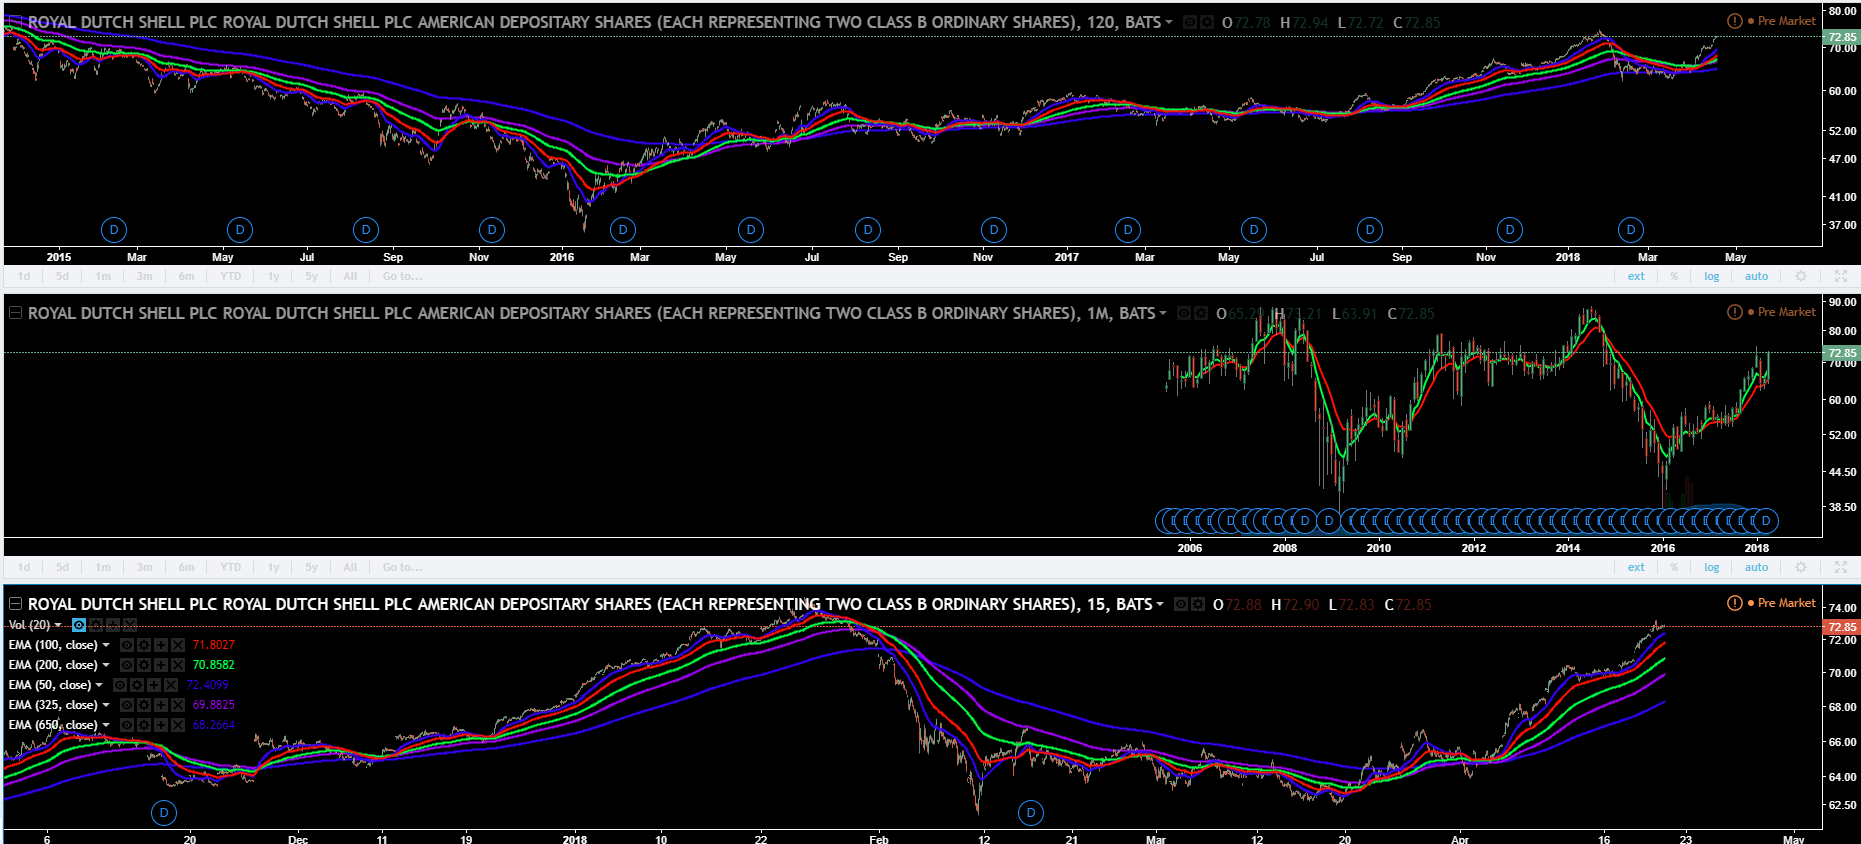
Task: Open settings gear for EMA (325, close)
Action: pyautogui.click(x=144, y=705)
